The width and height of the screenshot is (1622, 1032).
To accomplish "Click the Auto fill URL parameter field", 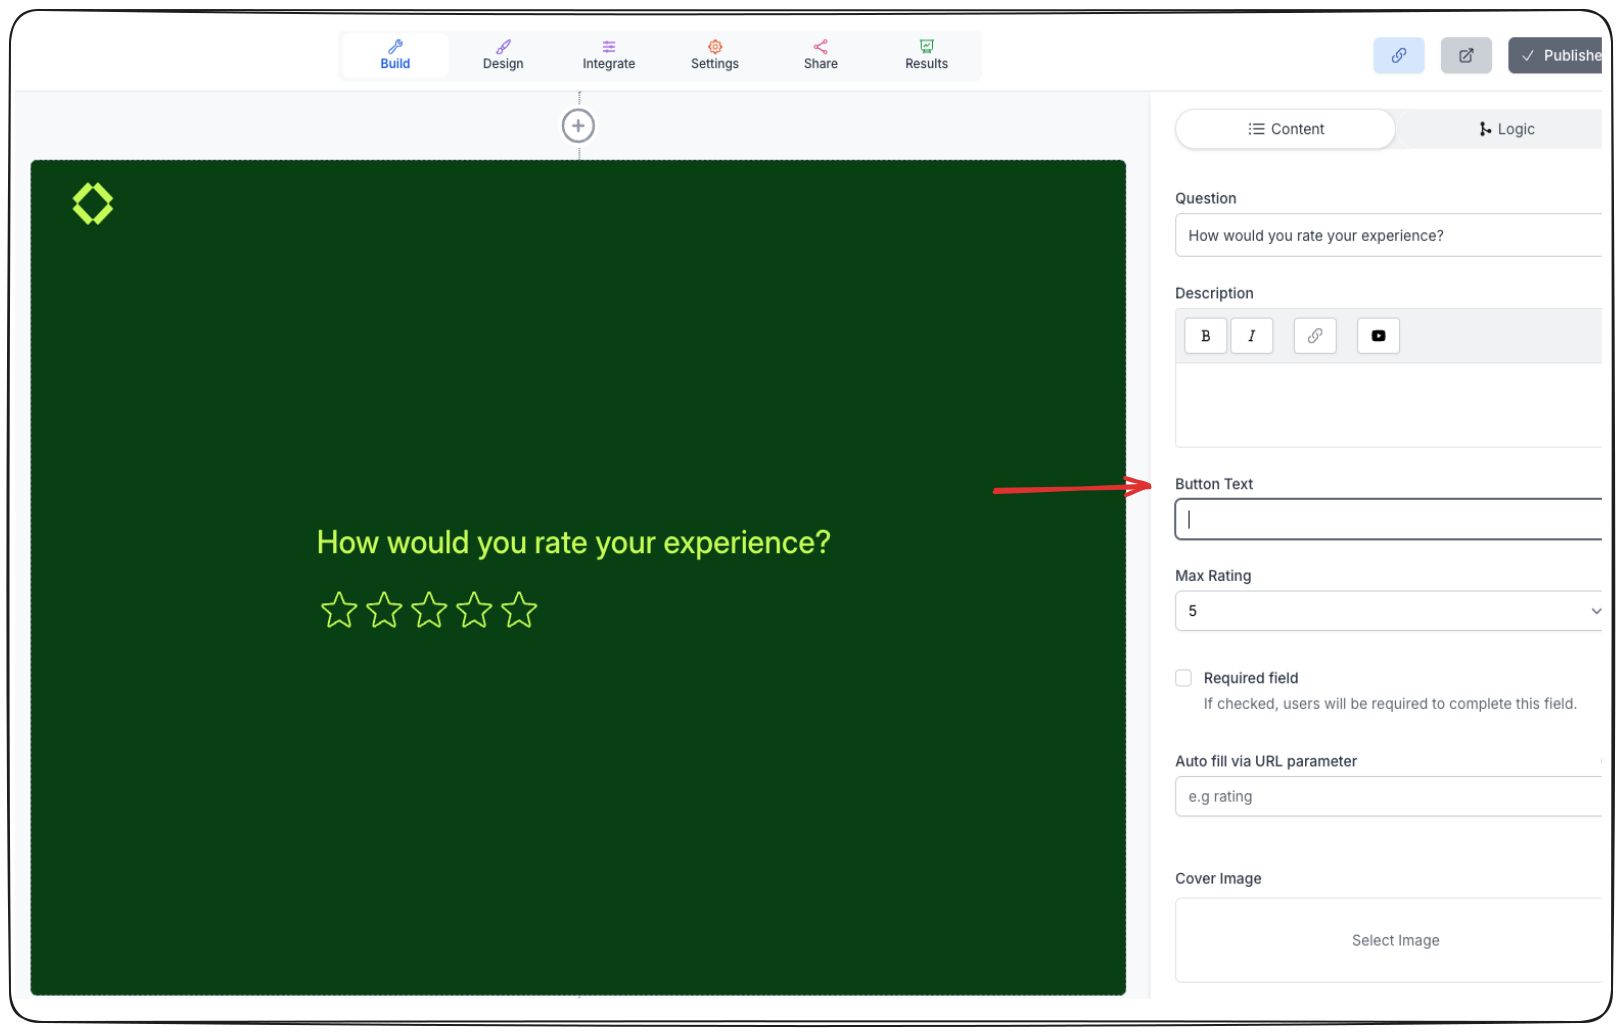I will click(1388, 797).
